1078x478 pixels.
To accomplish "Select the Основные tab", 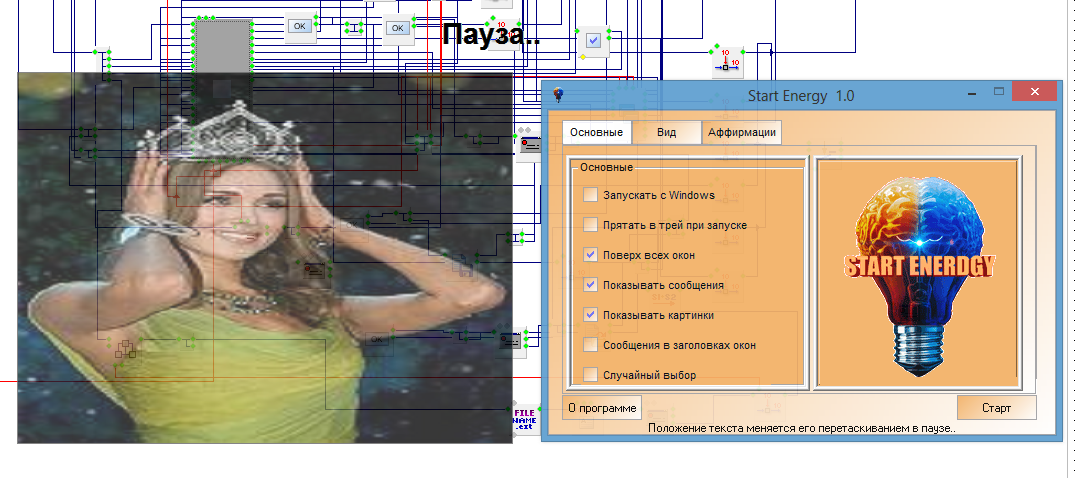I will pos(596,133).
